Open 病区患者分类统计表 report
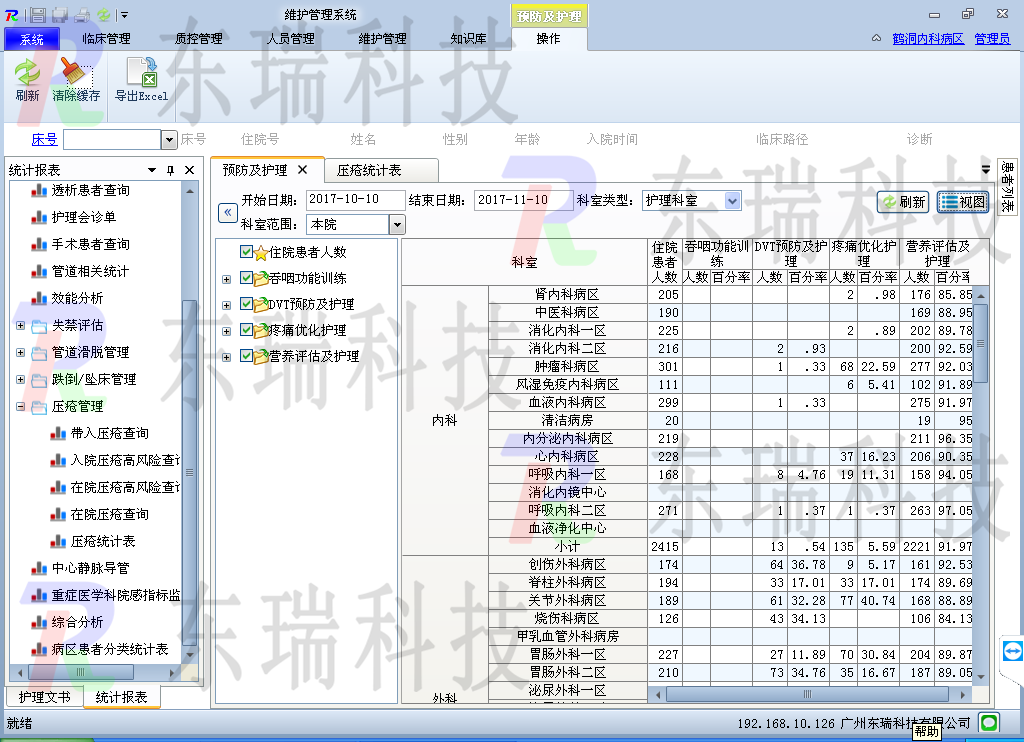Screen dimensions: 1024x742 pyautogui.click(x=110, y=649)
